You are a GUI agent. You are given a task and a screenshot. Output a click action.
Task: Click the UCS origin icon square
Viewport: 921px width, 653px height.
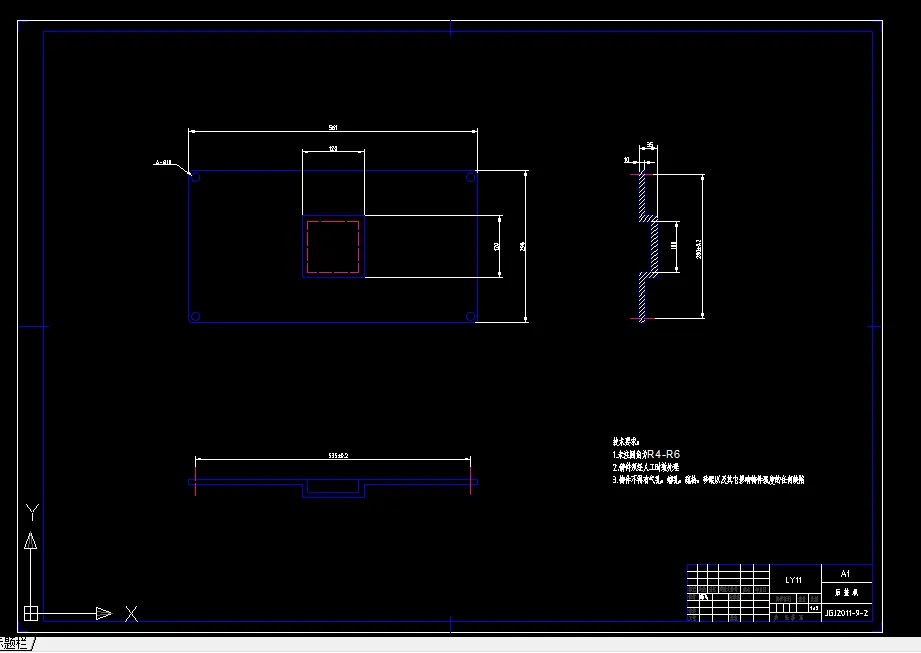point(31,613)
